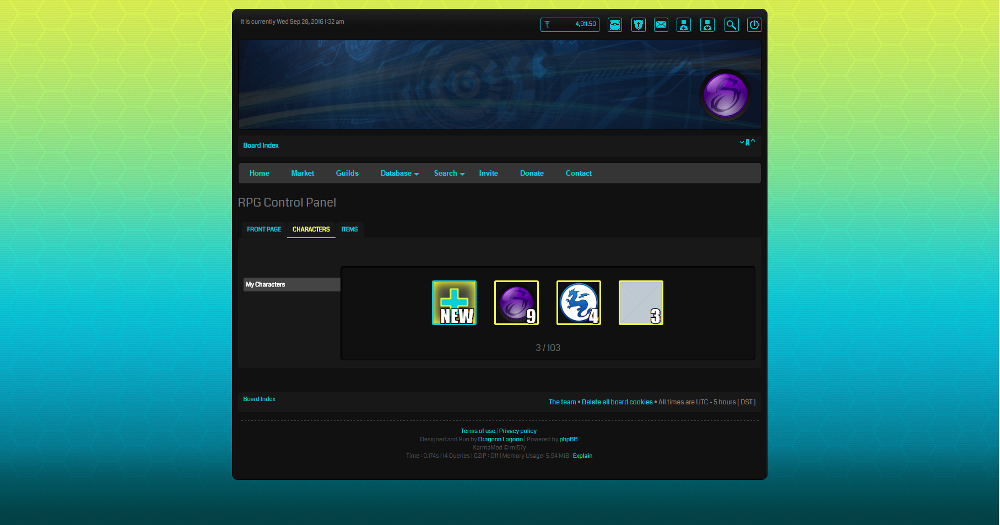Click the treasure chest icon in header

click(615, 25)
